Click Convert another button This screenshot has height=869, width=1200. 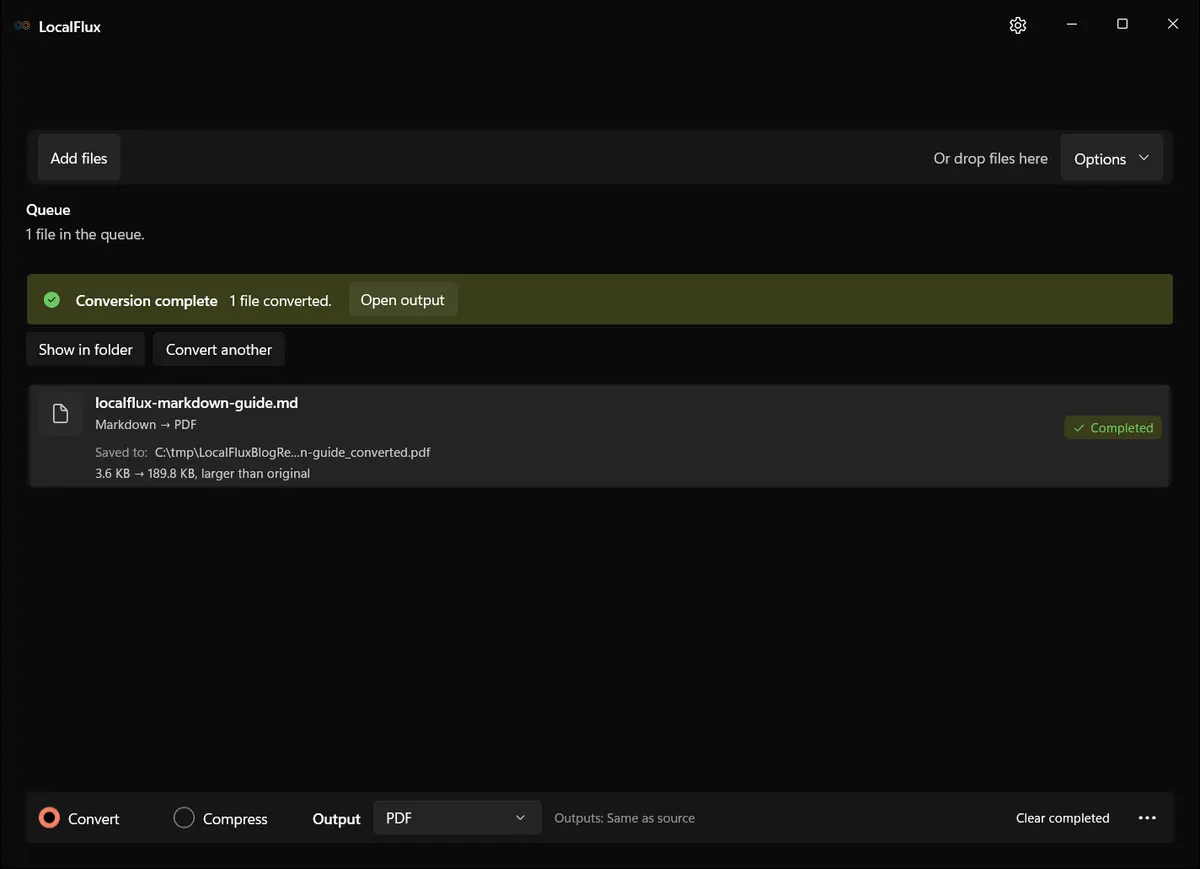coord(219,349)
